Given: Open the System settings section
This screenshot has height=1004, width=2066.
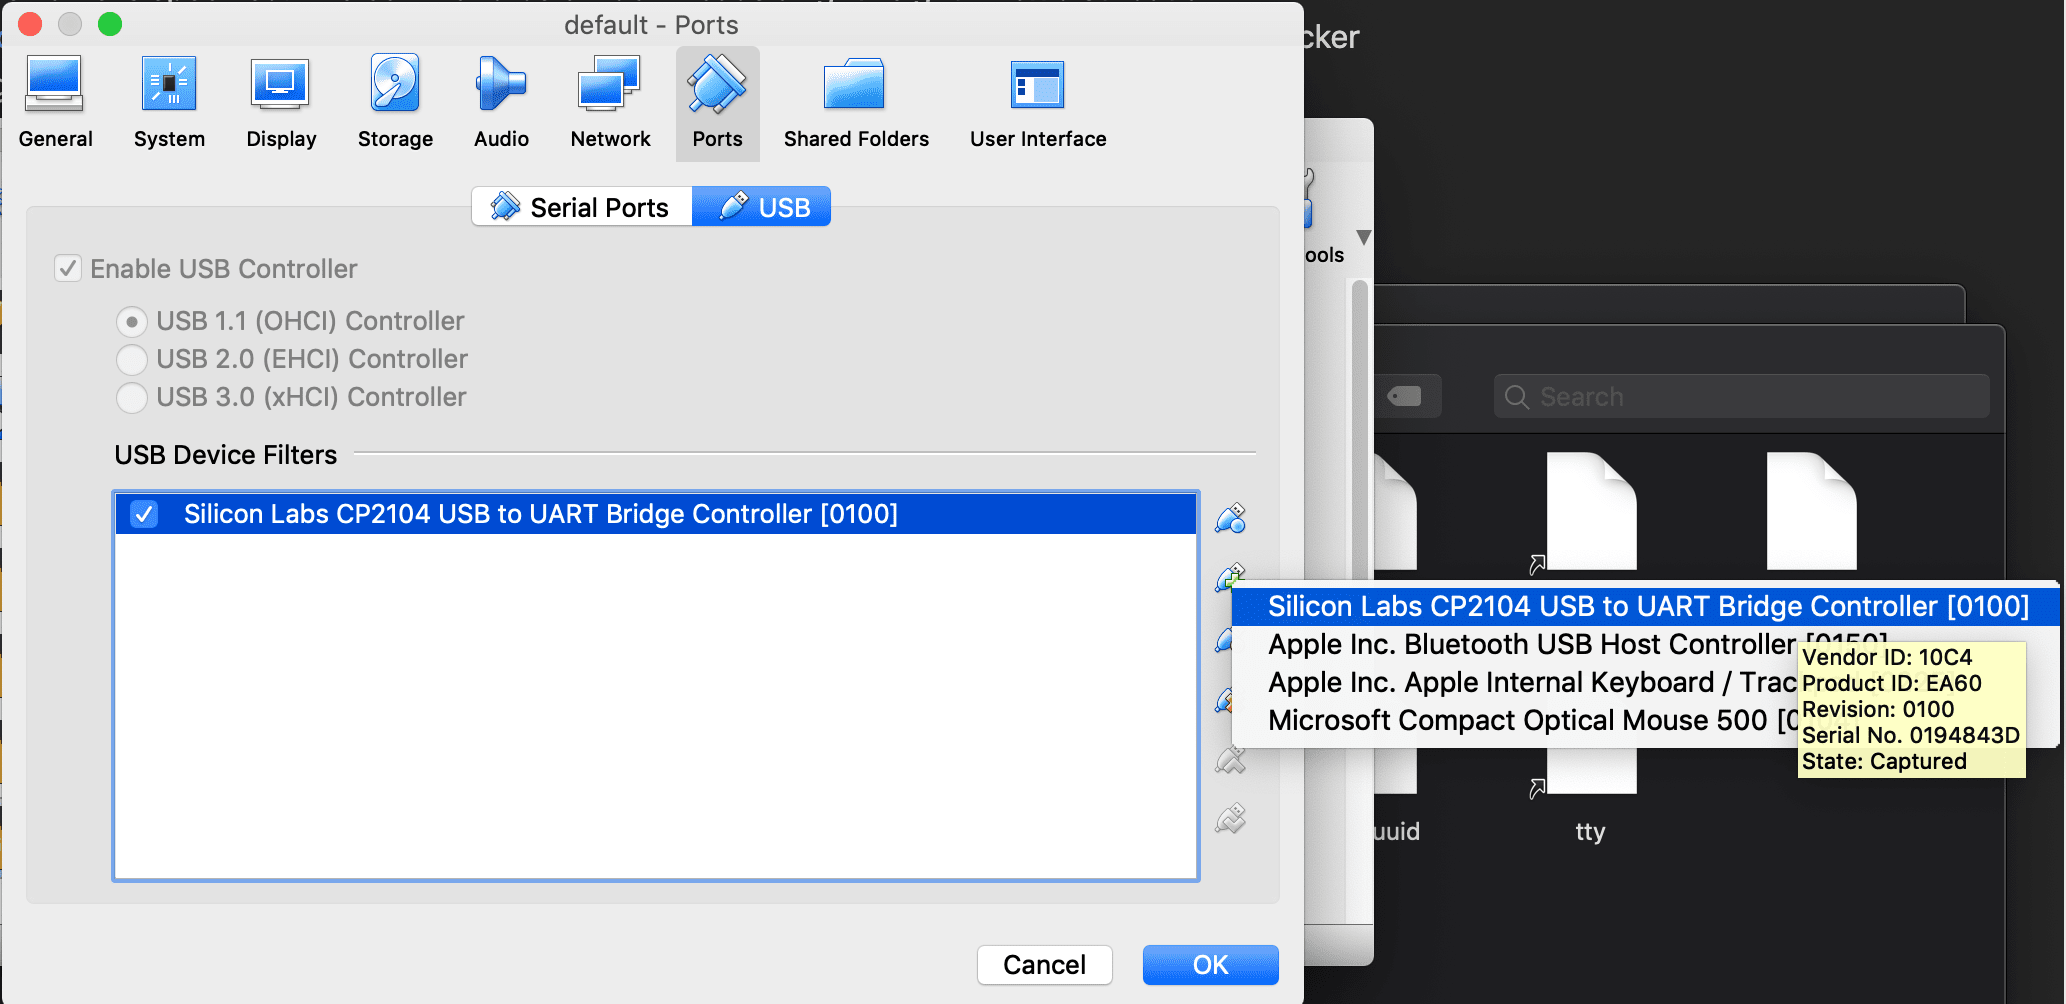Looking at the screenshot, I should click(x=169, y=103).
